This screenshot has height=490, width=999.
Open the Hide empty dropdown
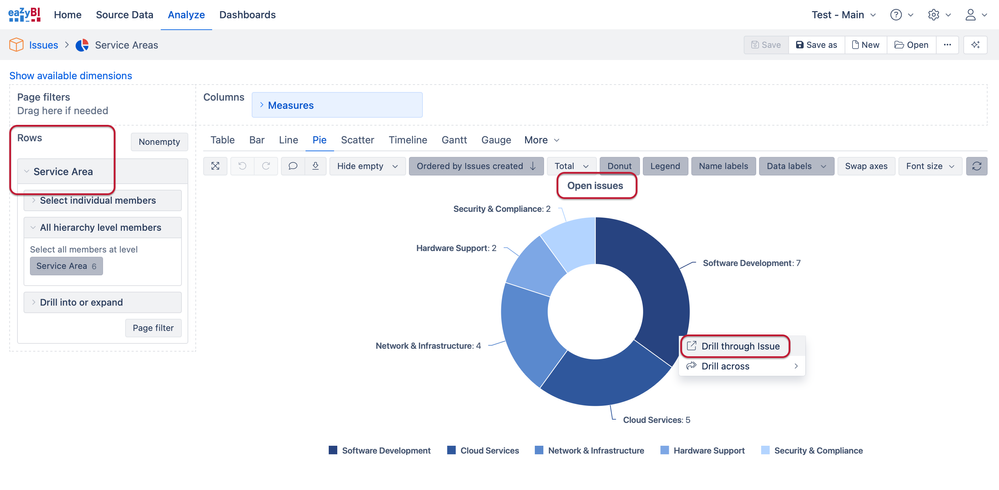368,166
